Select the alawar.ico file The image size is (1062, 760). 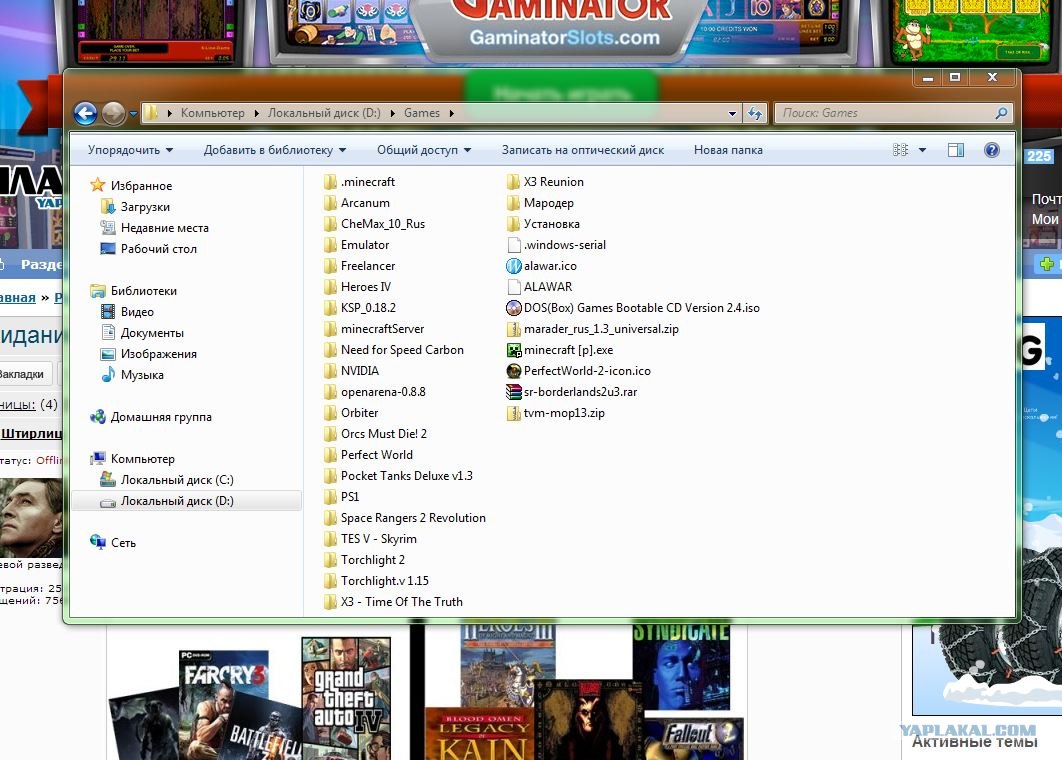point(549,266)
